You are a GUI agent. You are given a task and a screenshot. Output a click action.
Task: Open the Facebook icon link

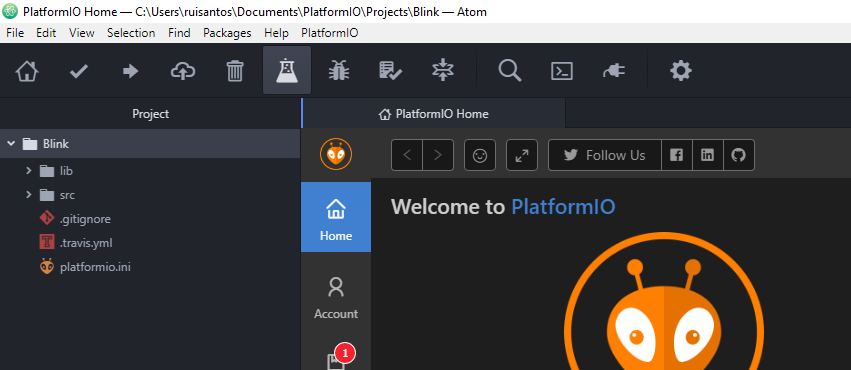(x=677, y=155)
